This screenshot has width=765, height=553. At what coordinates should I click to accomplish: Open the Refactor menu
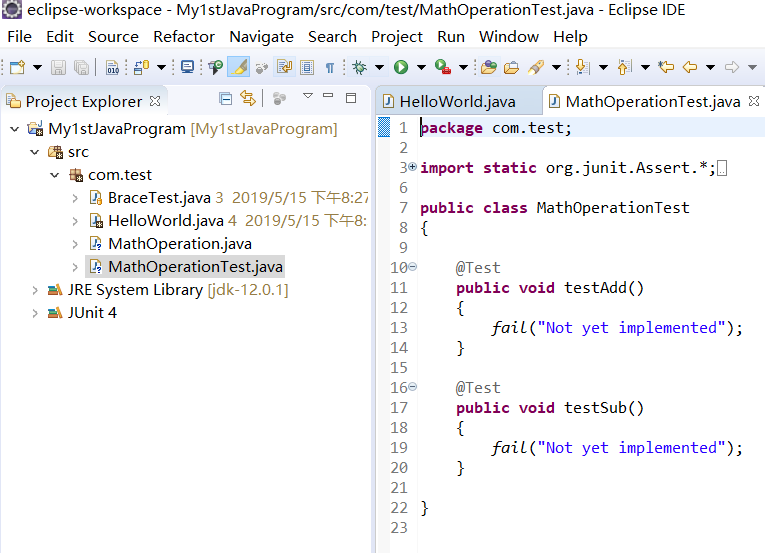184,37
